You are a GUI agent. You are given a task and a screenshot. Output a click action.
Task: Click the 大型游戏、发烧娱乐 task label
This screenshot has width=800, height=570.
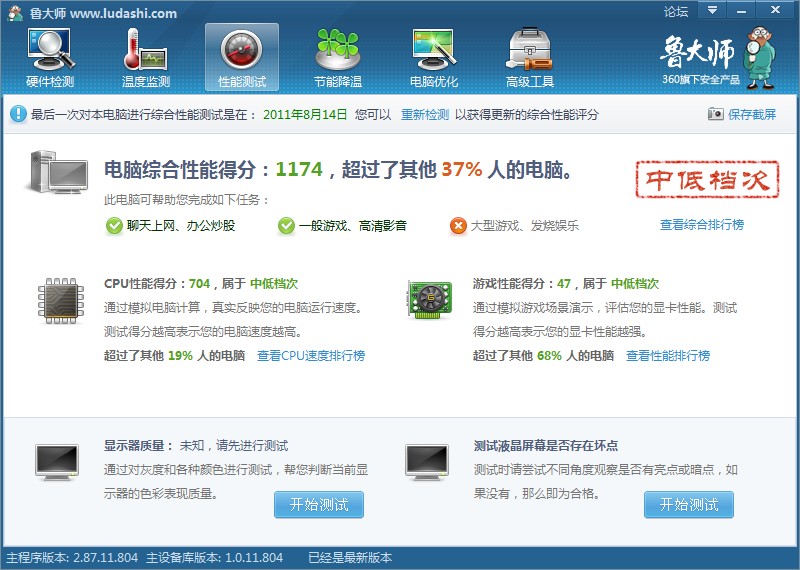pyautogui.click(x=524, y=225)
